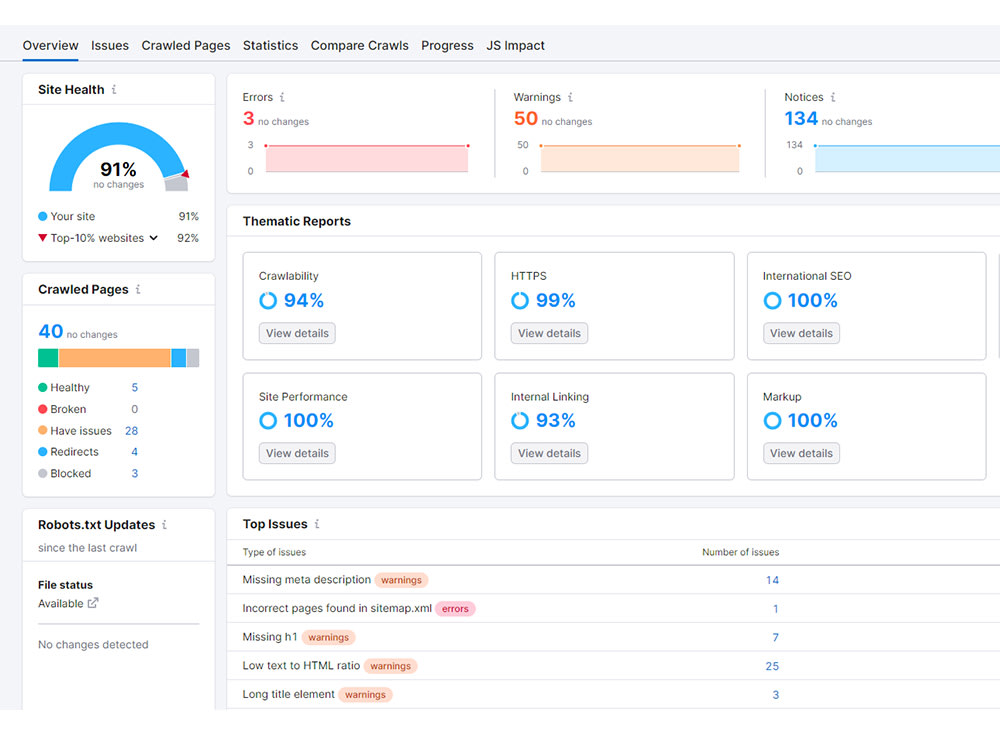
Task: Go to the Statistics tab
Action: pos(270,45)
